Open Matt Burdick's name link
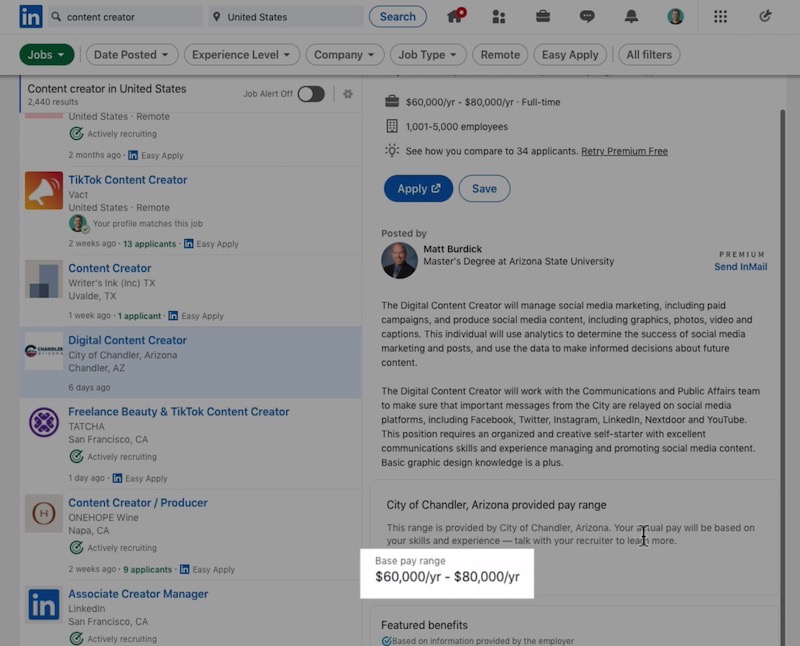 452,249
